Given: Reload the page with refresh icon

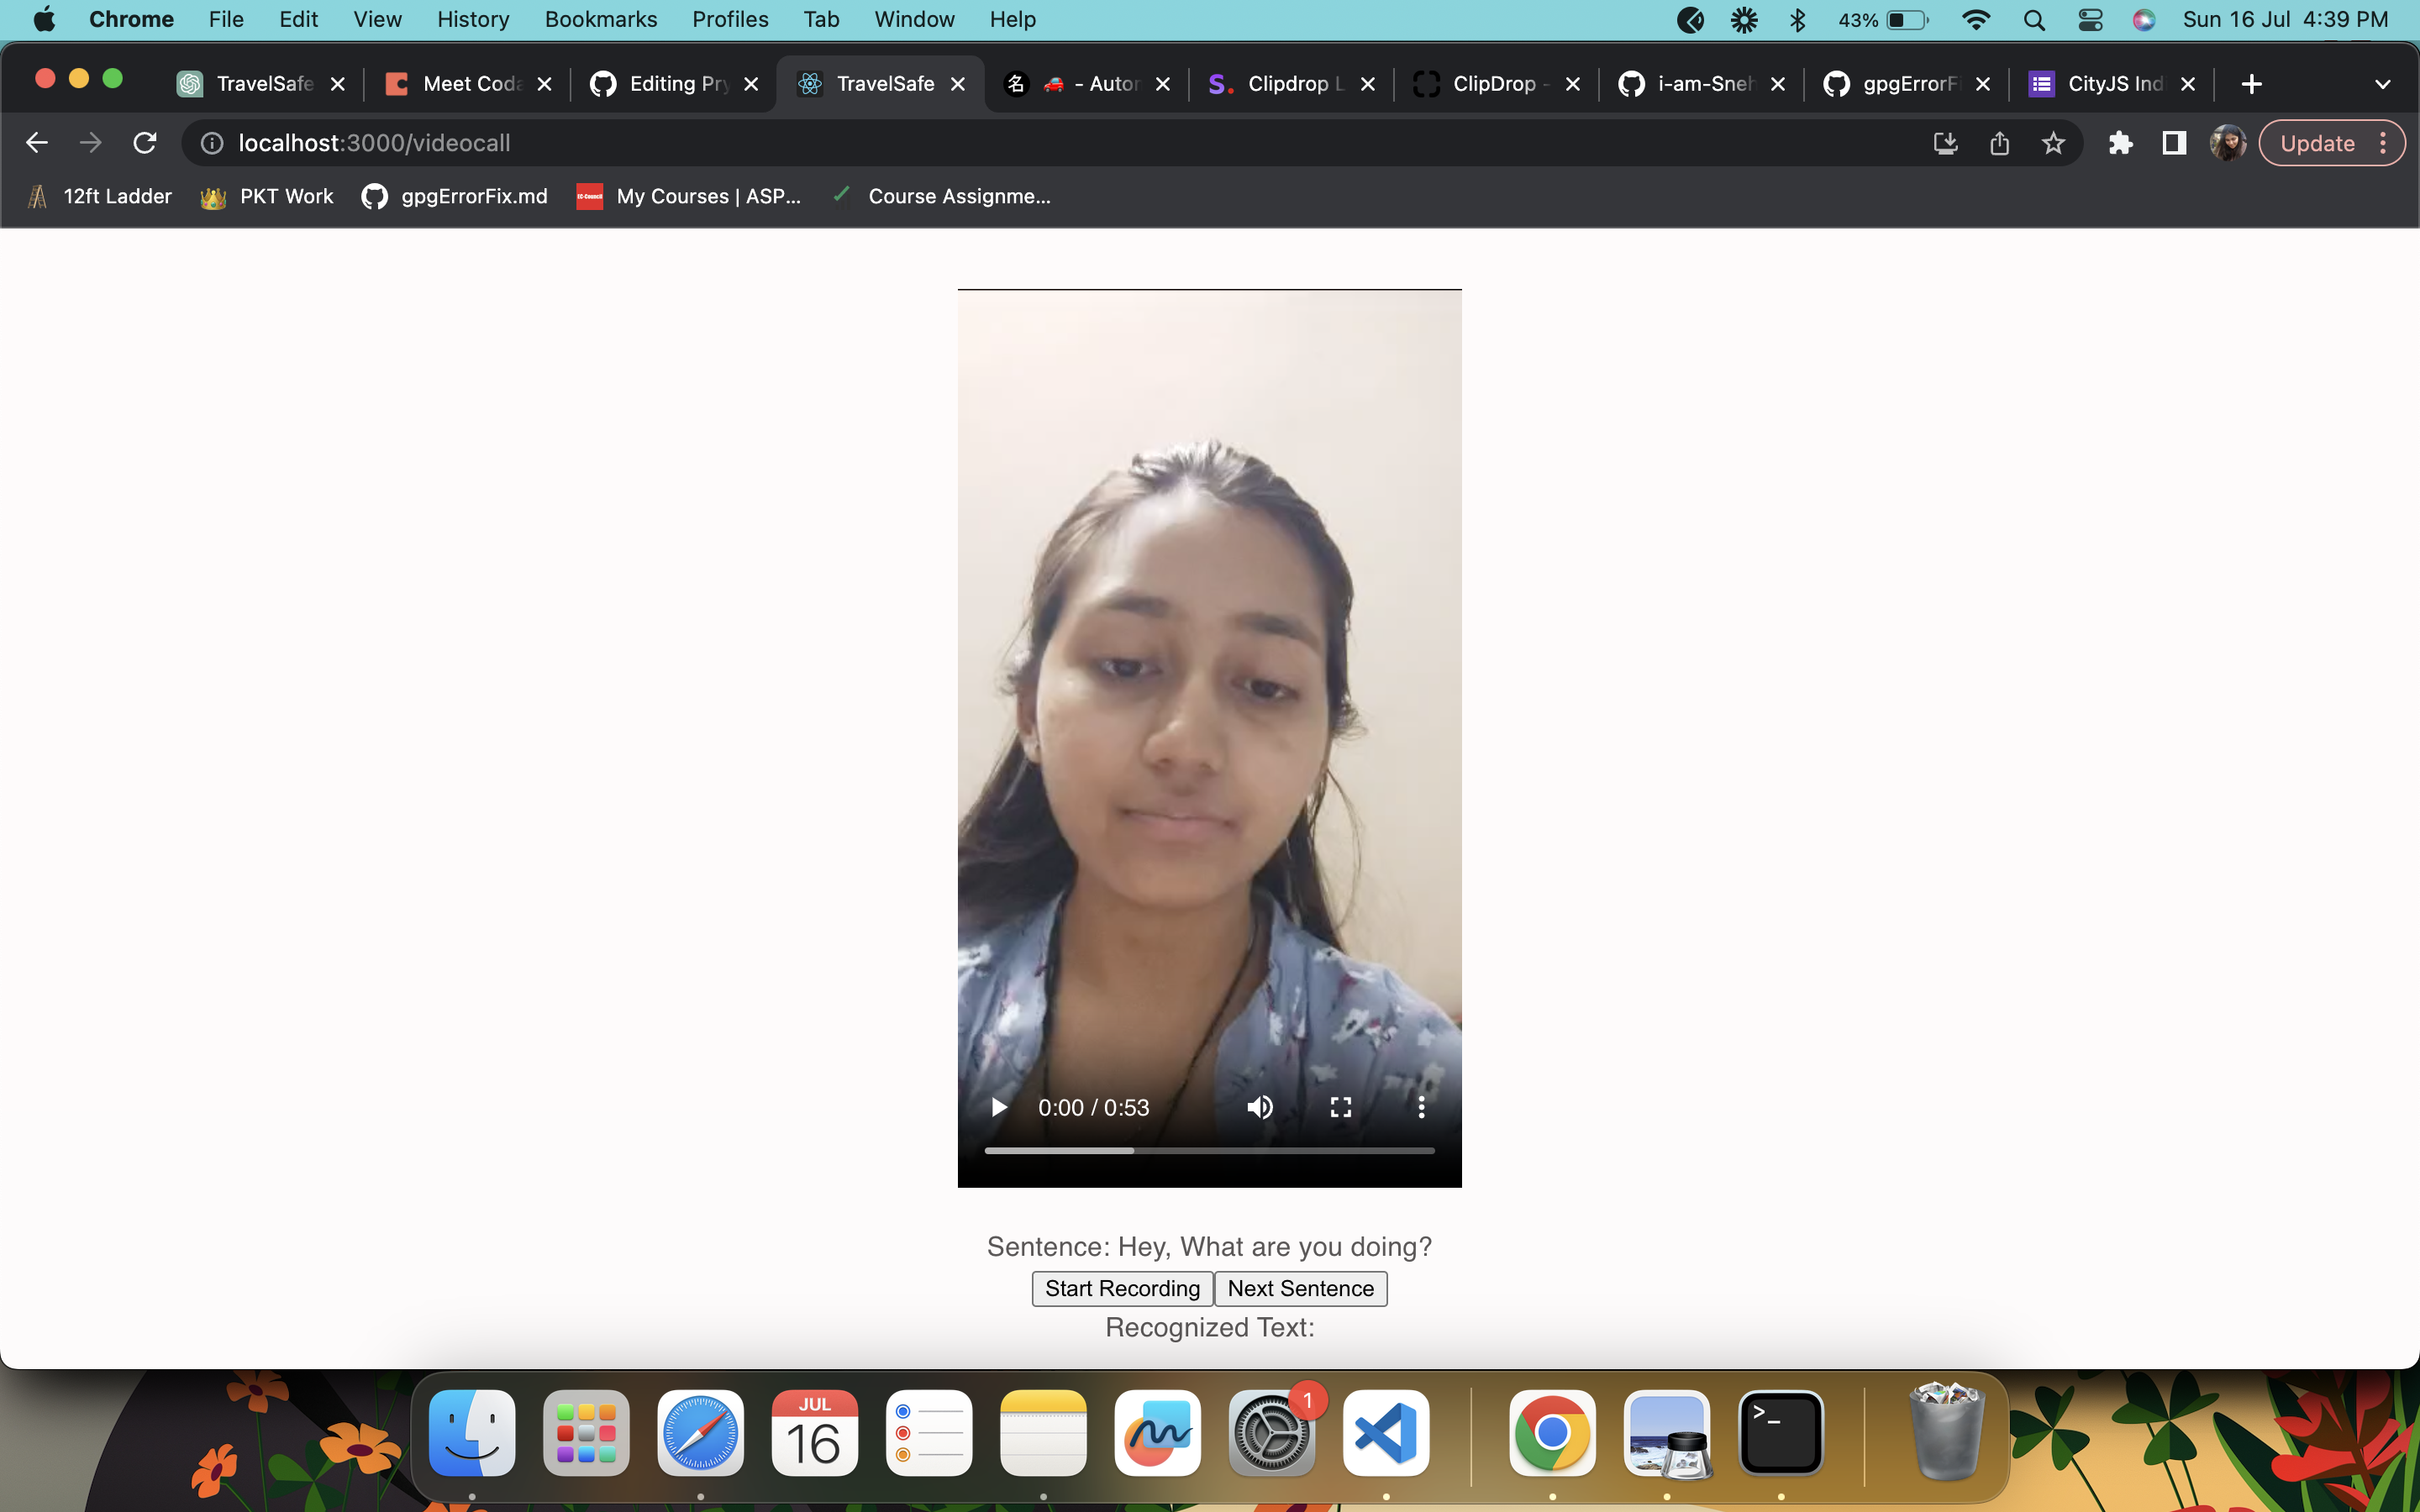Looking at the screenshot, I should point(145,143).
